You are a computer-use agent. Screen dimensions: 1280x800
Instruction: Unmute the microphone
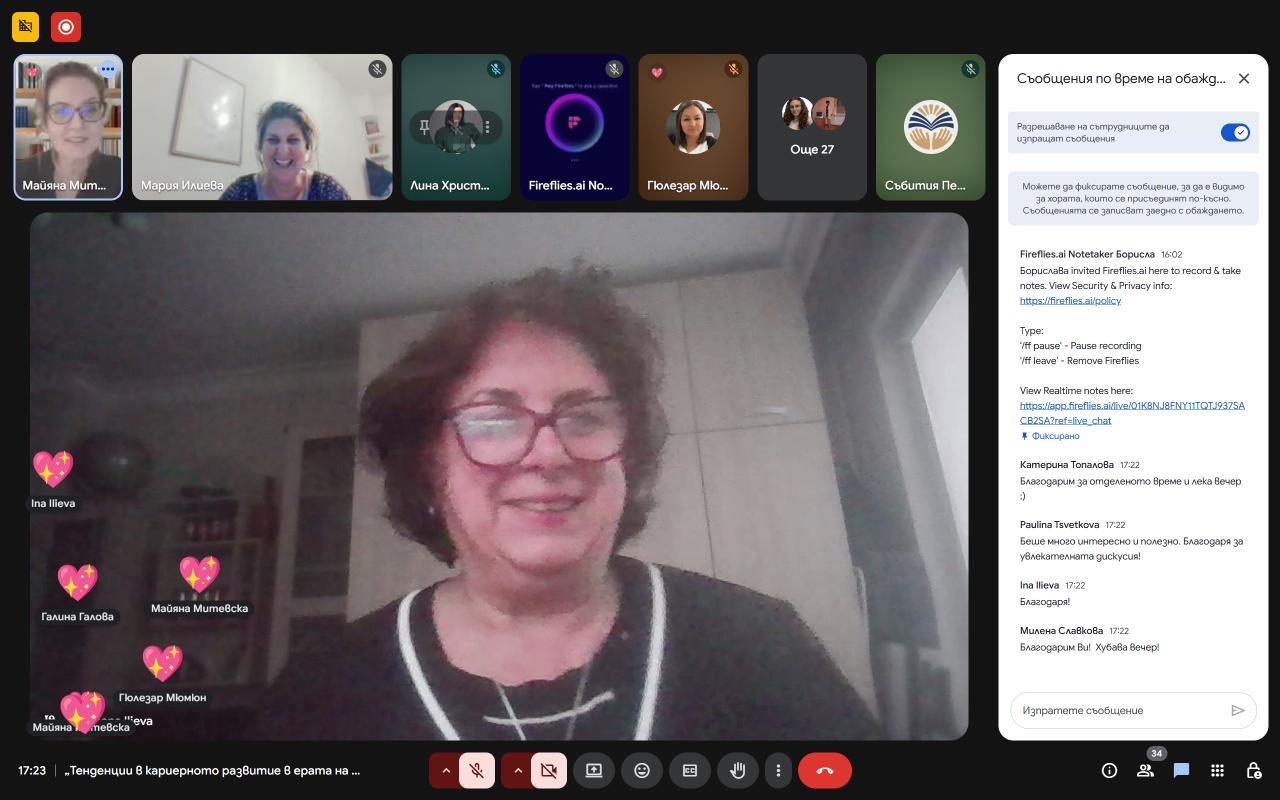tap(478, 770)
